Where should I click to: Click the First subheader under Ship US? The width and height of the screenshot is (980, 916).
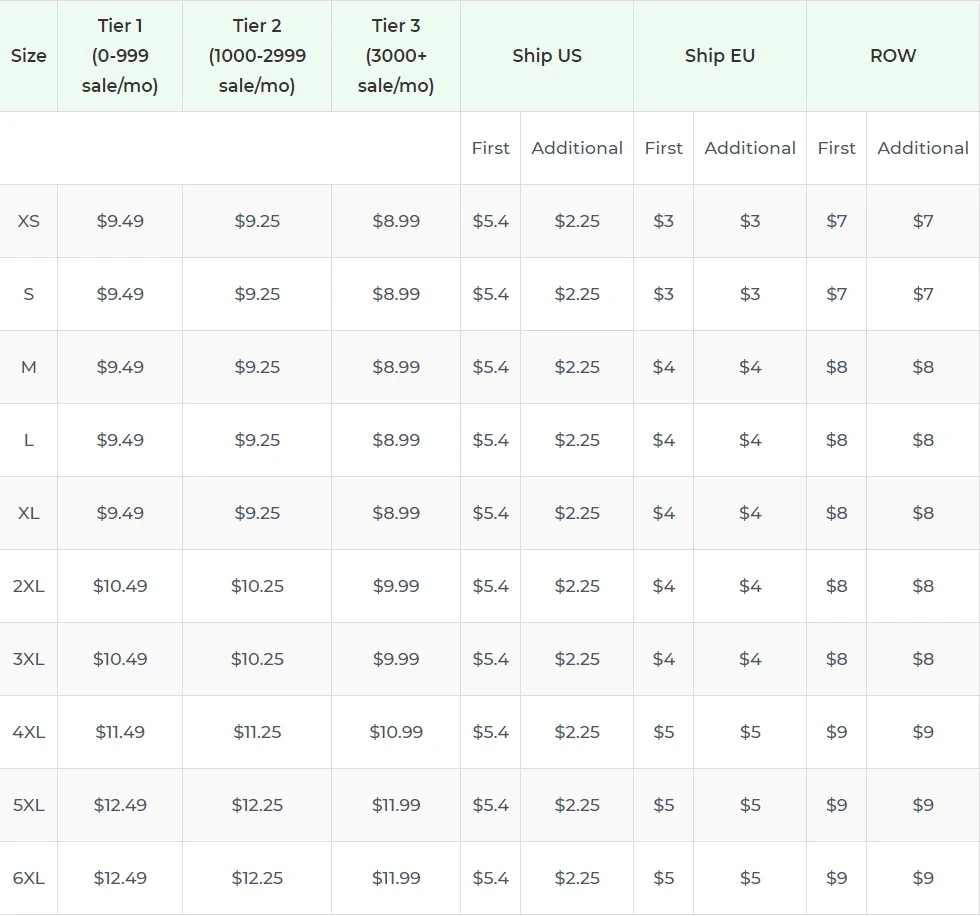[490, 147]
